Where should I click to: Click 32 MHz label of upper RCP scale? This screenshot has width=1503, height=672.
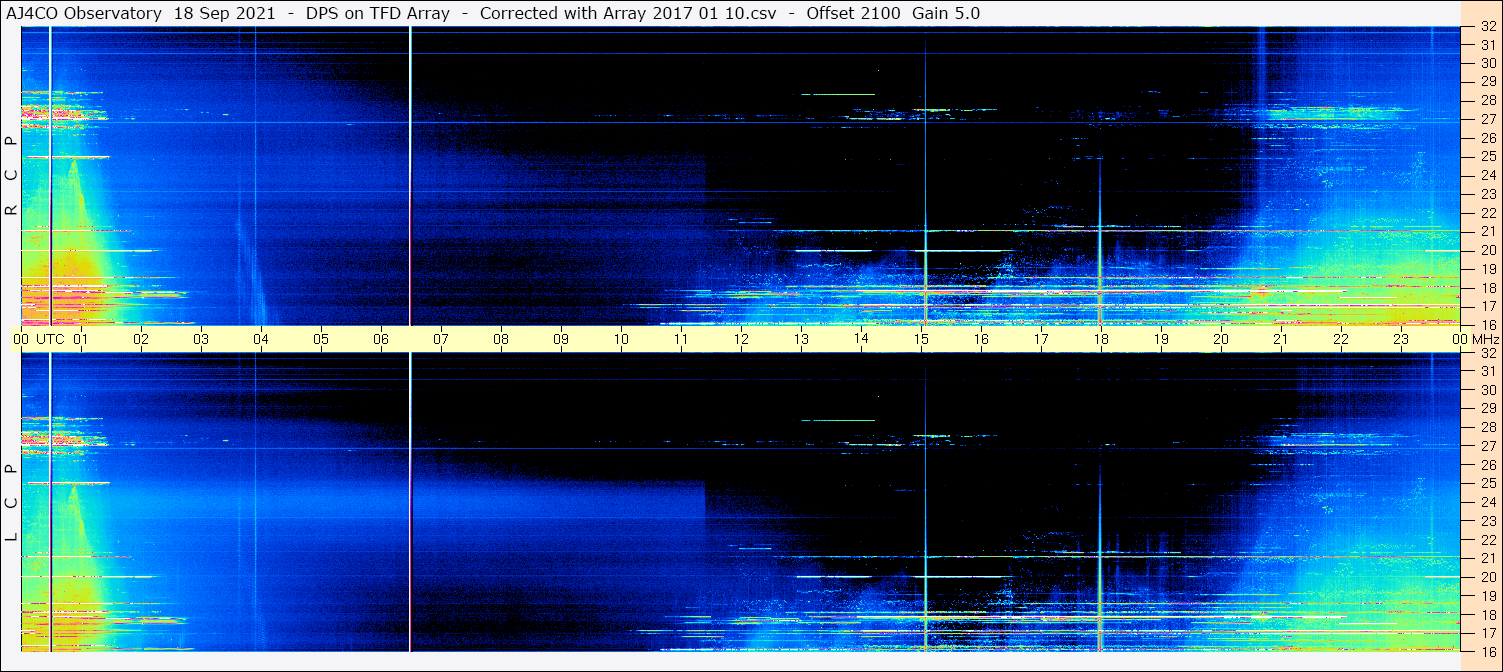1488,27
